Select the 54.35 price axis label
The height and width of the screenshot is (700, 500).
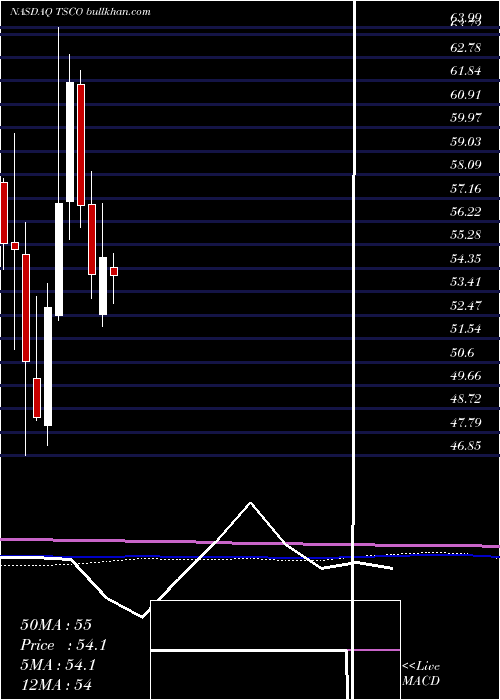coord(466,258)
